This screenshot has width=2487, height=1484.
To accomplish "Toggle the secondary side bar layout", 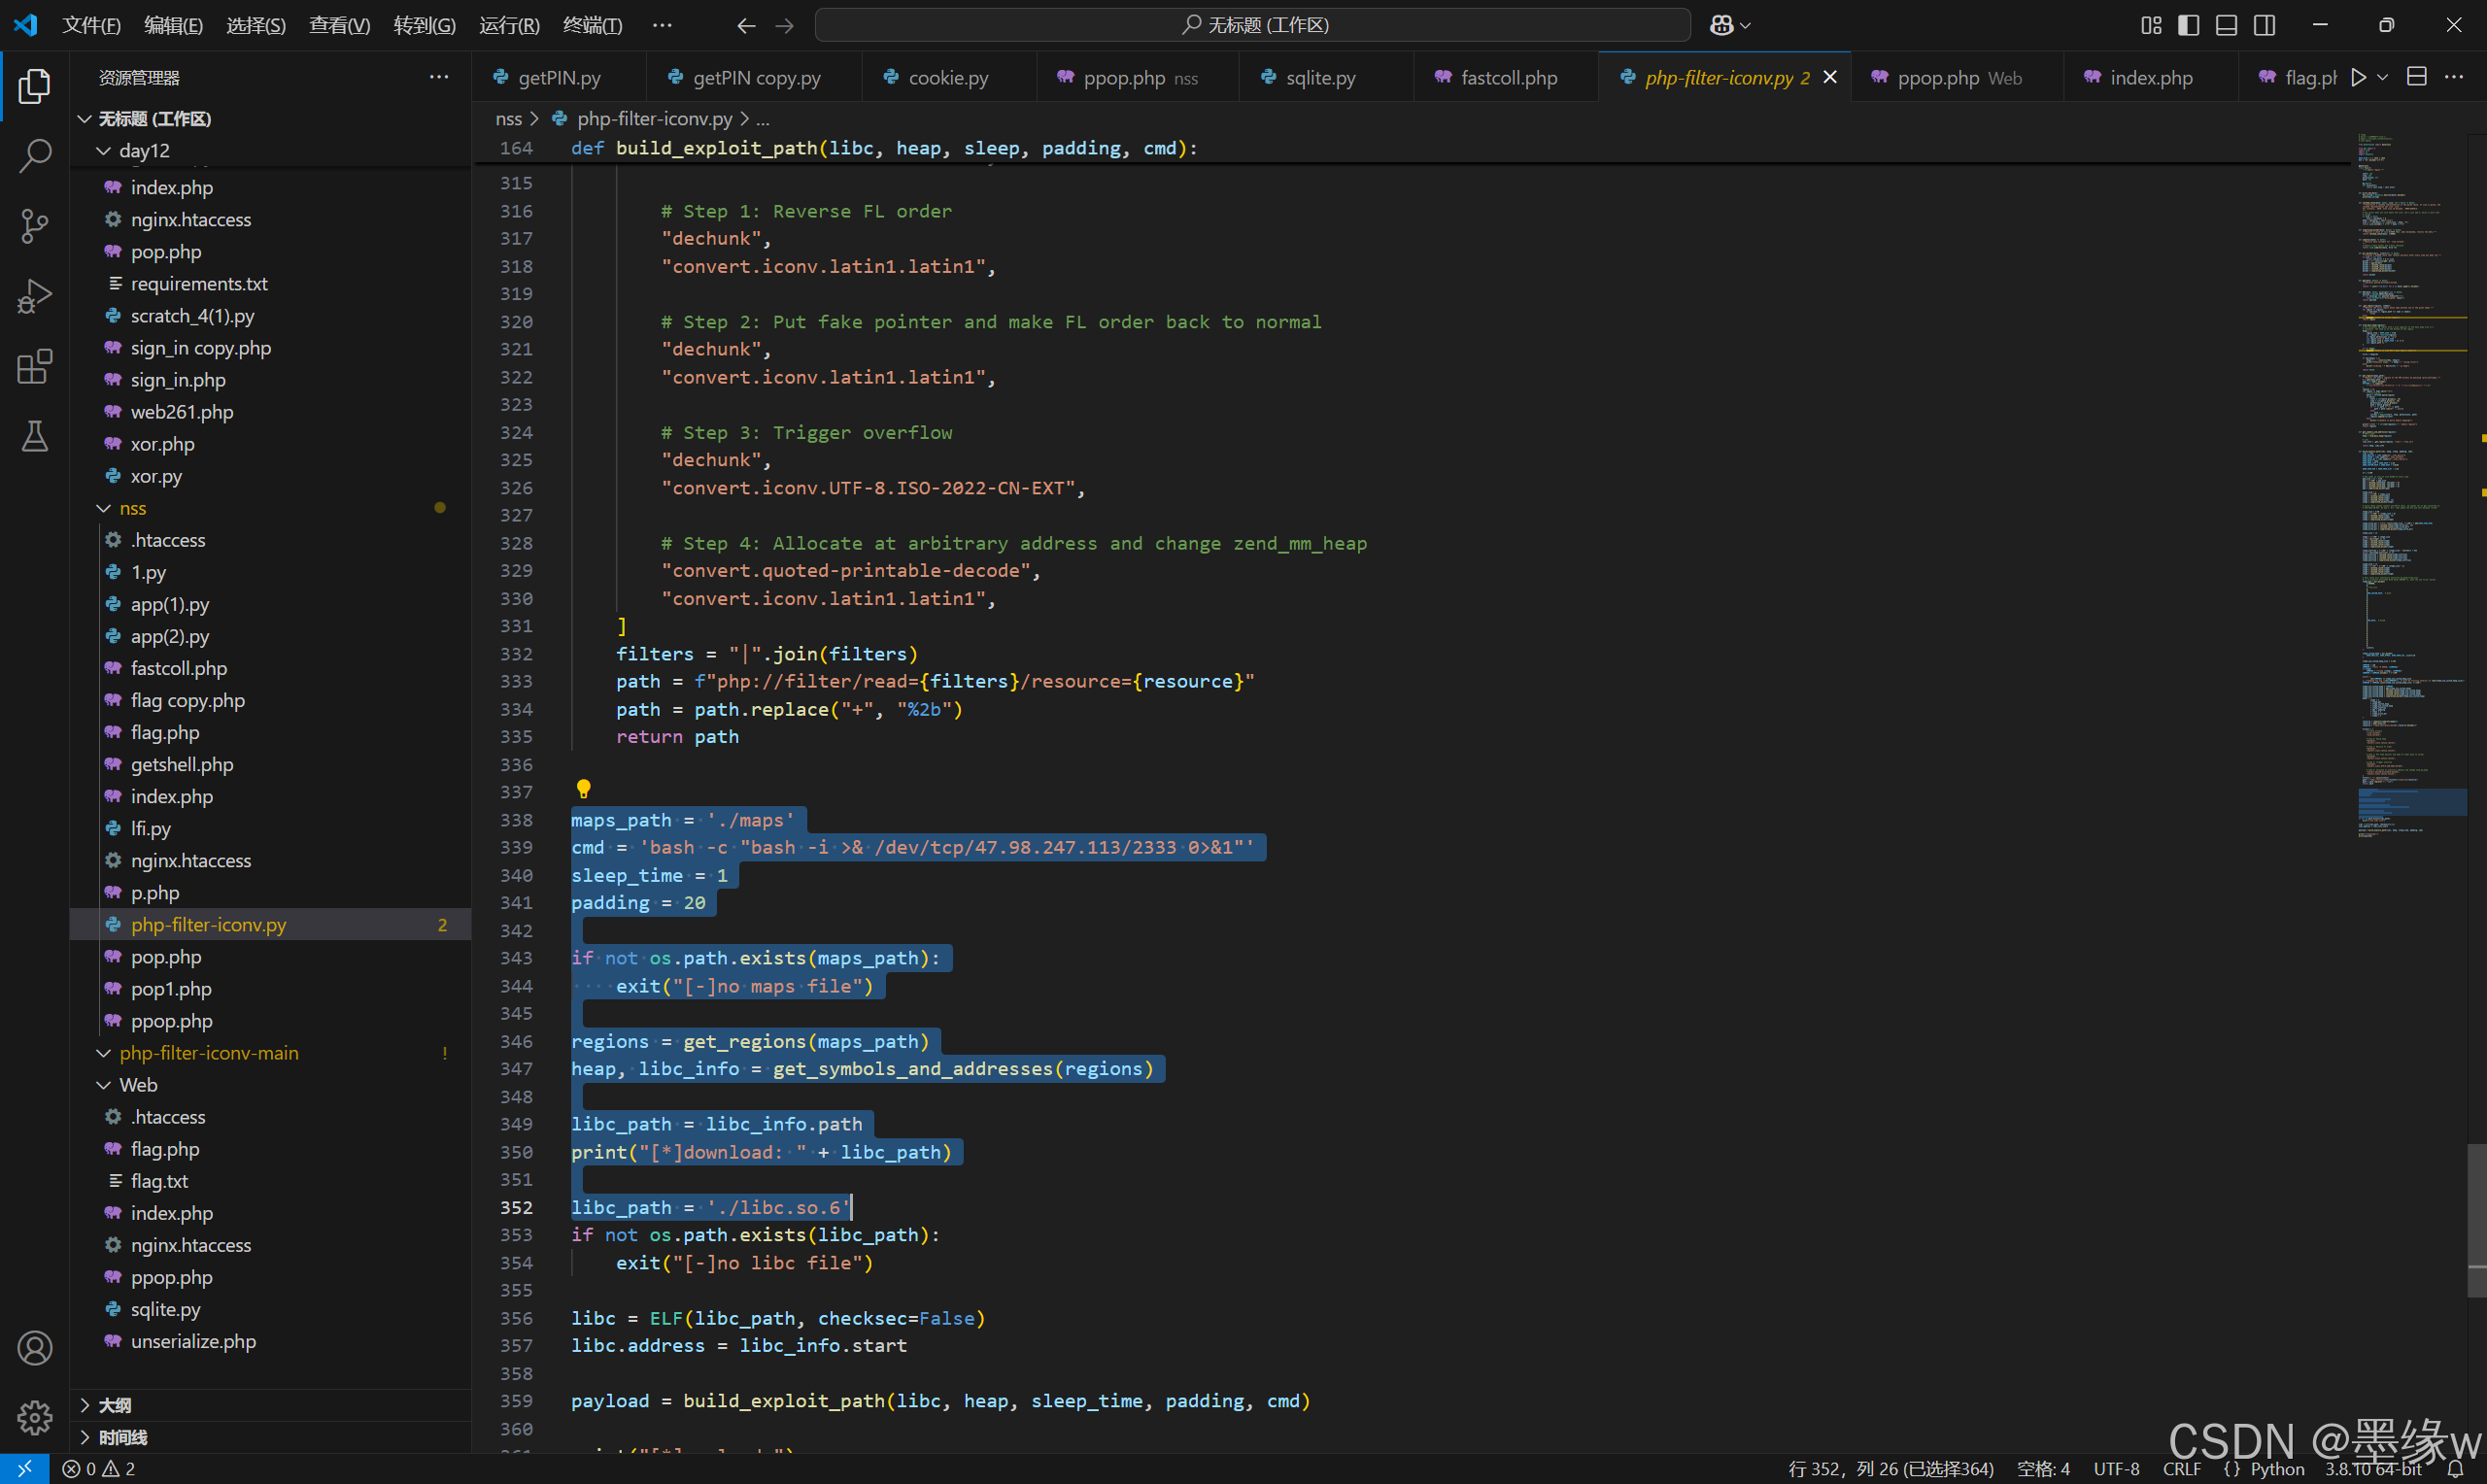I will click(x=2264, y=25).
